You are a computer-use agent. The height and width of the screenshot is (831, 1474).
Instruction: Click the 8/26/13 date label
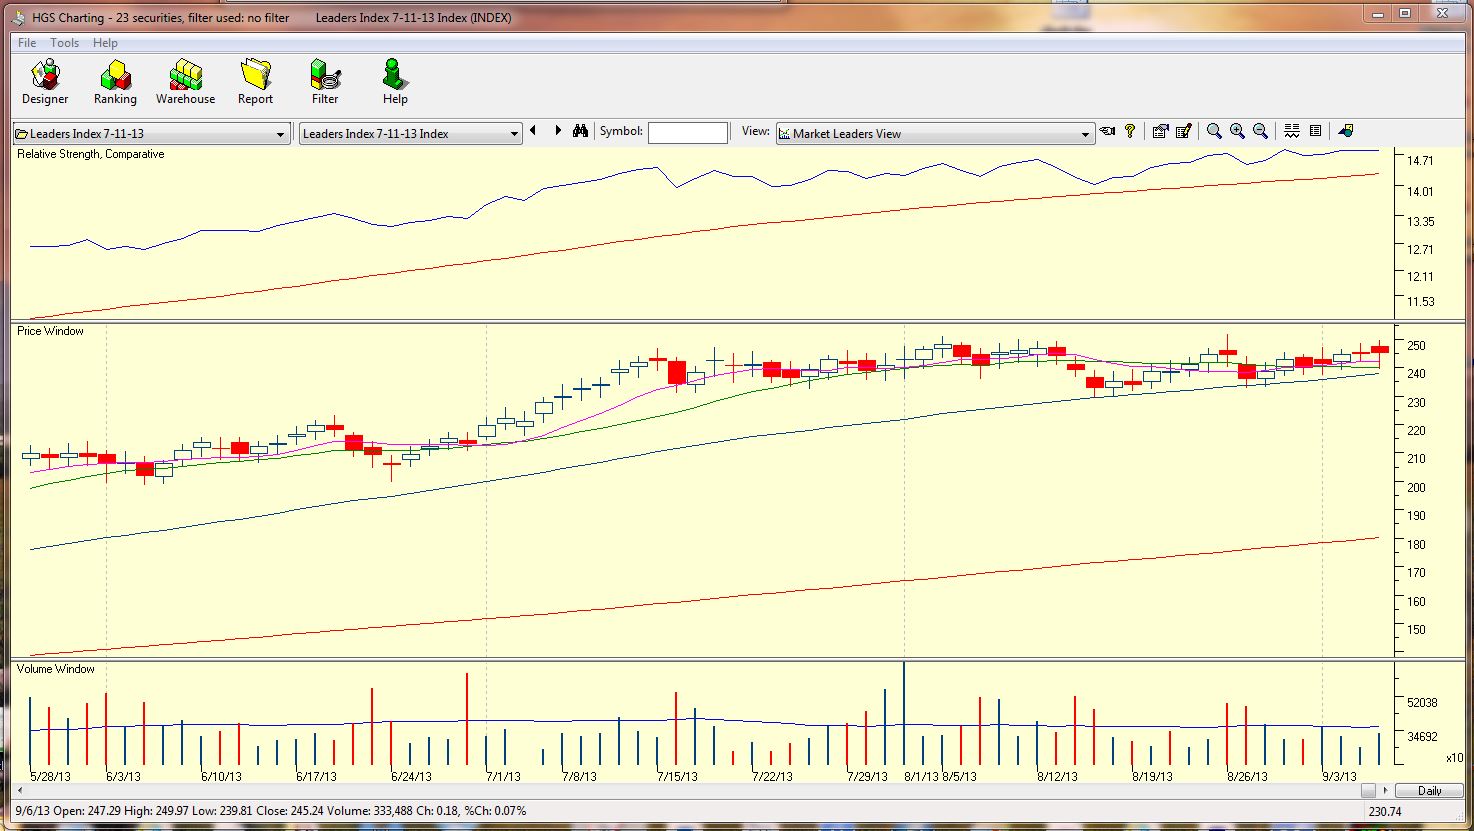coord(1247,776)
